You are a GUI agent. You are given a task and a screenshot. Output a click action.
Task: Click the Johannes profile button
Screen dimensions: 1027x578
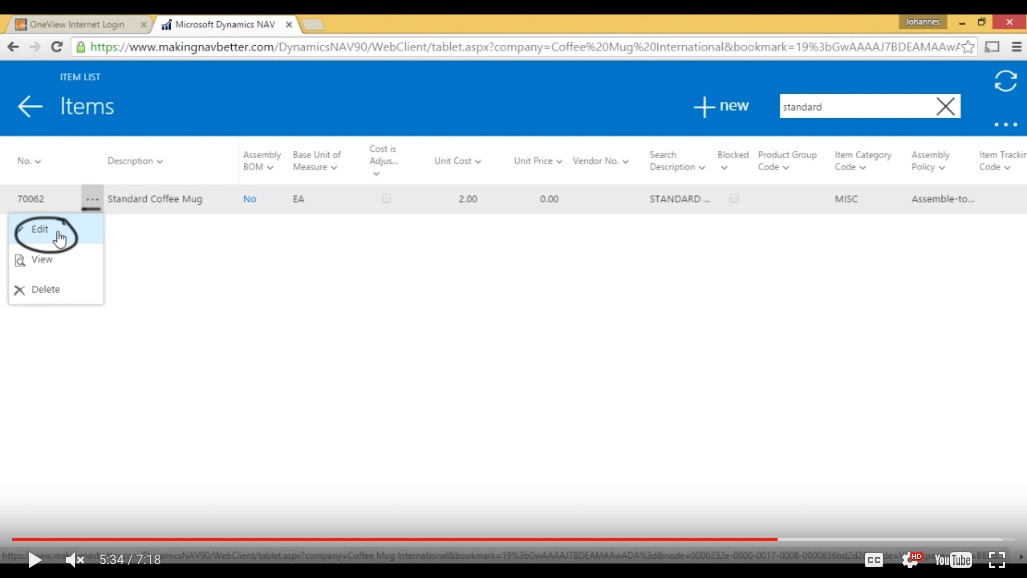click(922, 22)
